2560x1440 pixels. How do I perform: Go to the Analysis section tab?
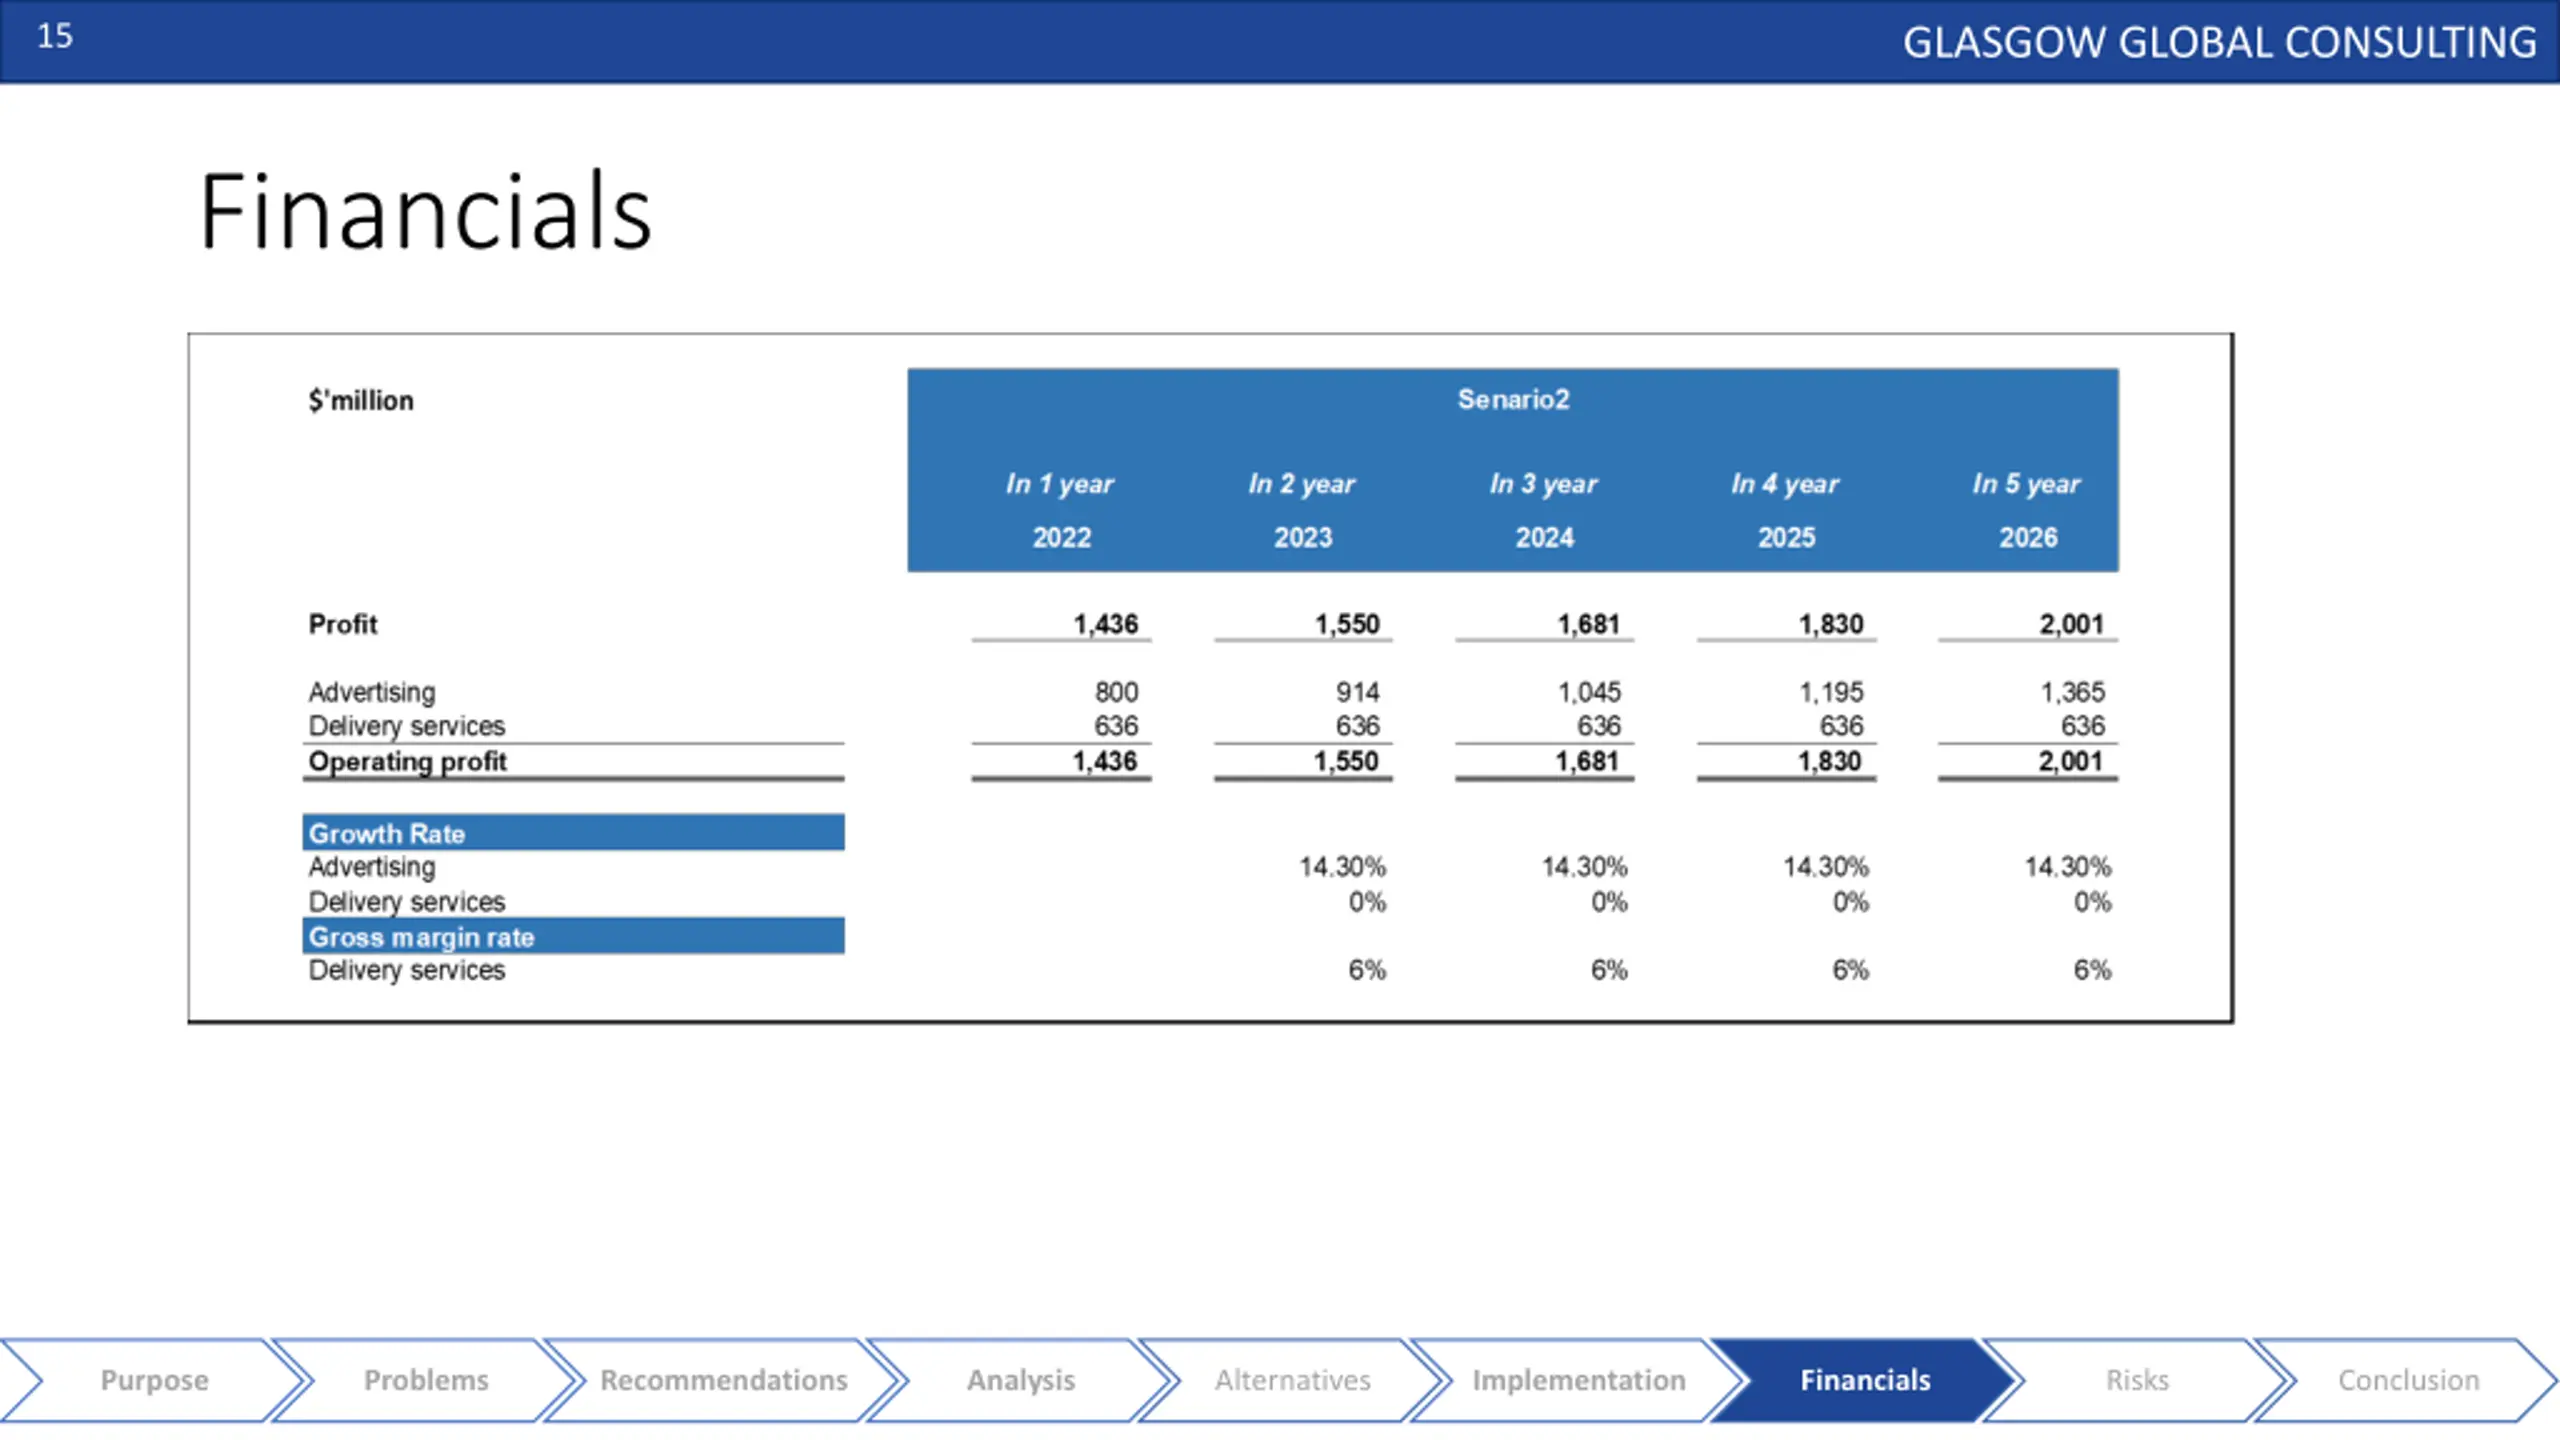[x=1020, y=1380]
